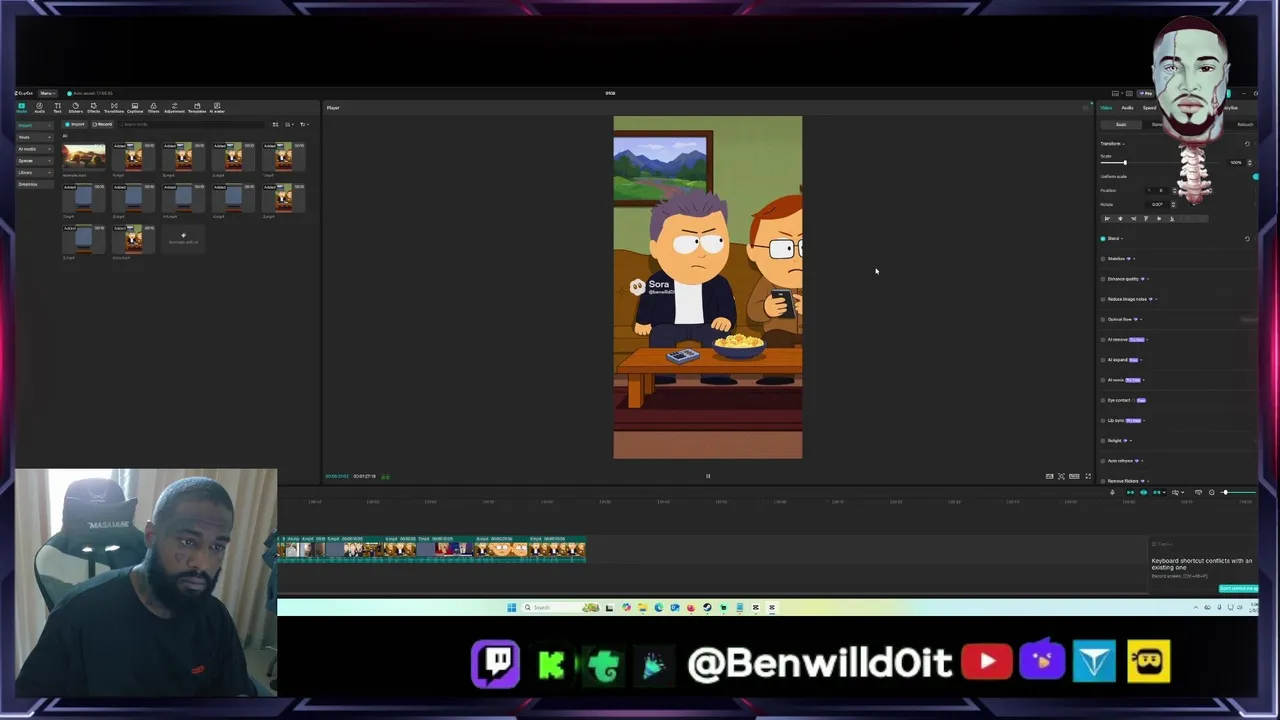Switch to the Audio properties tab
The width and height of the screenshot is (1280, 720).
point(1127,108)
